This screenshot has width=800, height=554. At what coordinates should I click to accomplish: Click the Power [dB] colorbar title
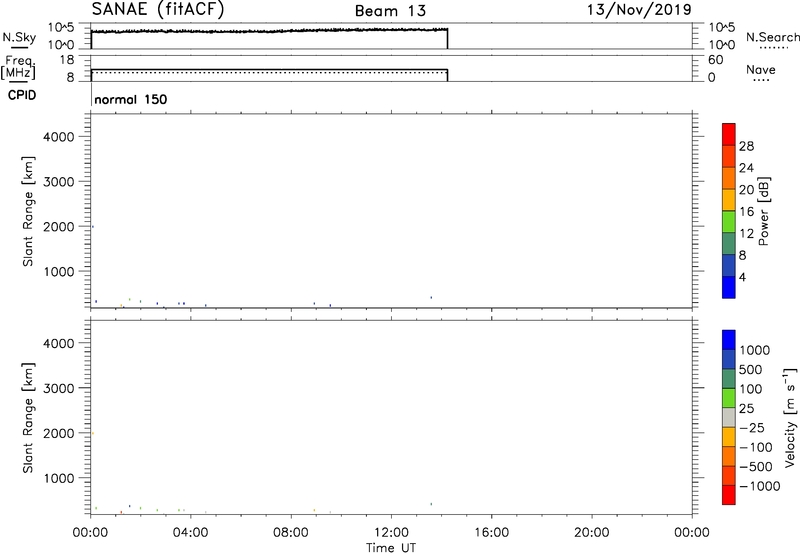click(763, 212)
